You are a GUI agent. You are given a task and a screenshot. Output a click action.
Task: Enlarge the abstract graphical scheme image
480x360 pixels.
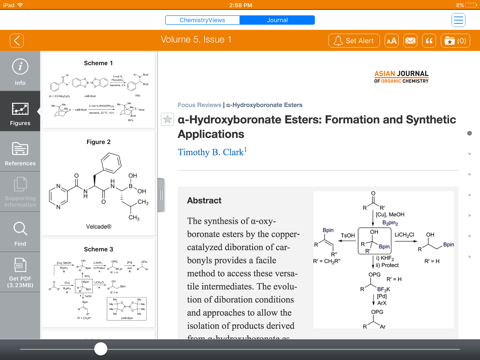pos(383,260)
